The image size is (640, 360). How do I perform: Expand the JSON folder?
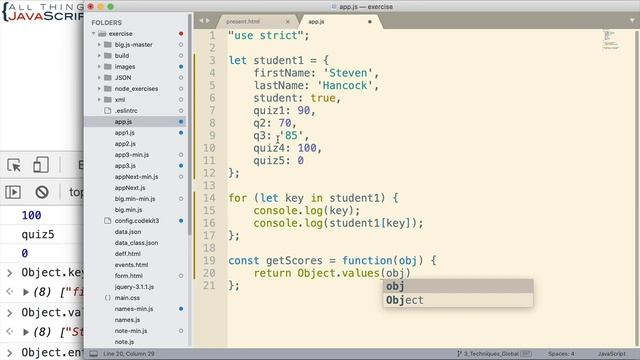pyautogui.click(x=99, y=78)
